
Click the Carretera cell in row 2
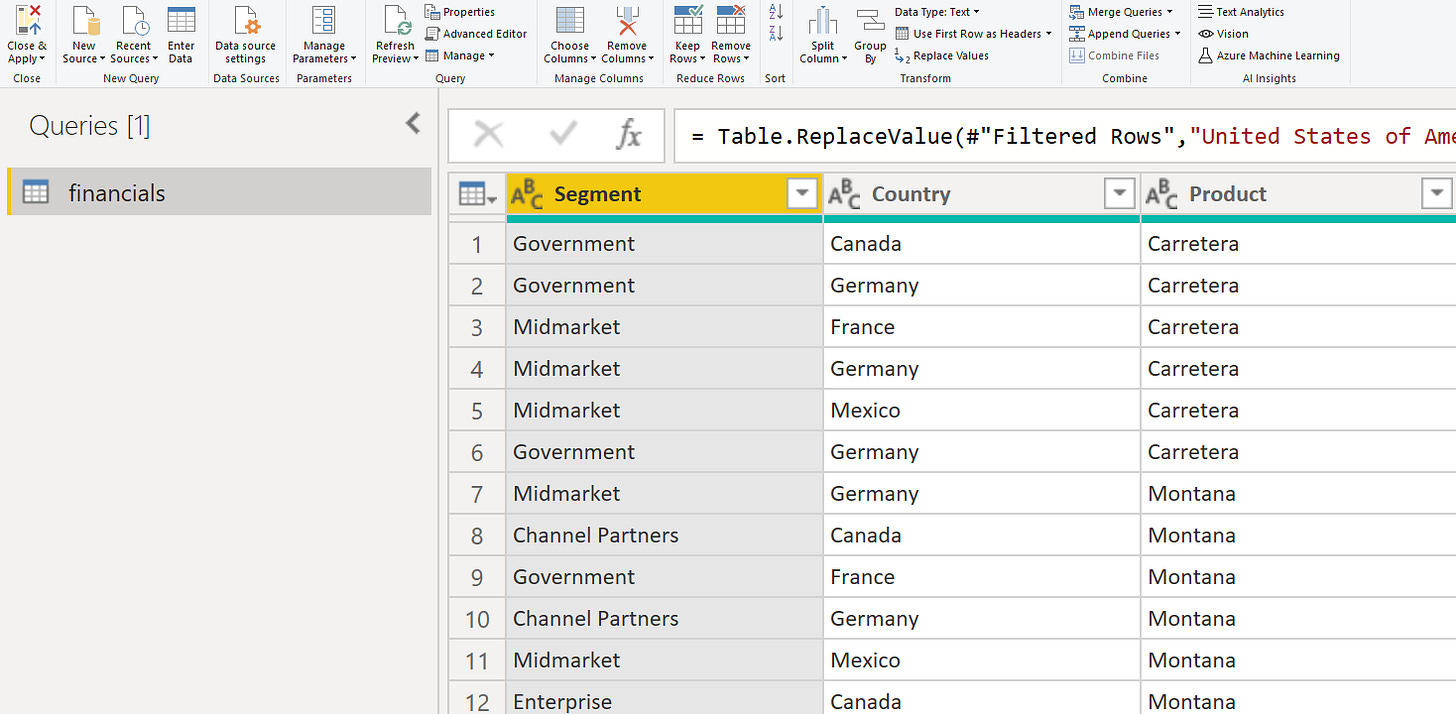click(x=1298, y=286)
